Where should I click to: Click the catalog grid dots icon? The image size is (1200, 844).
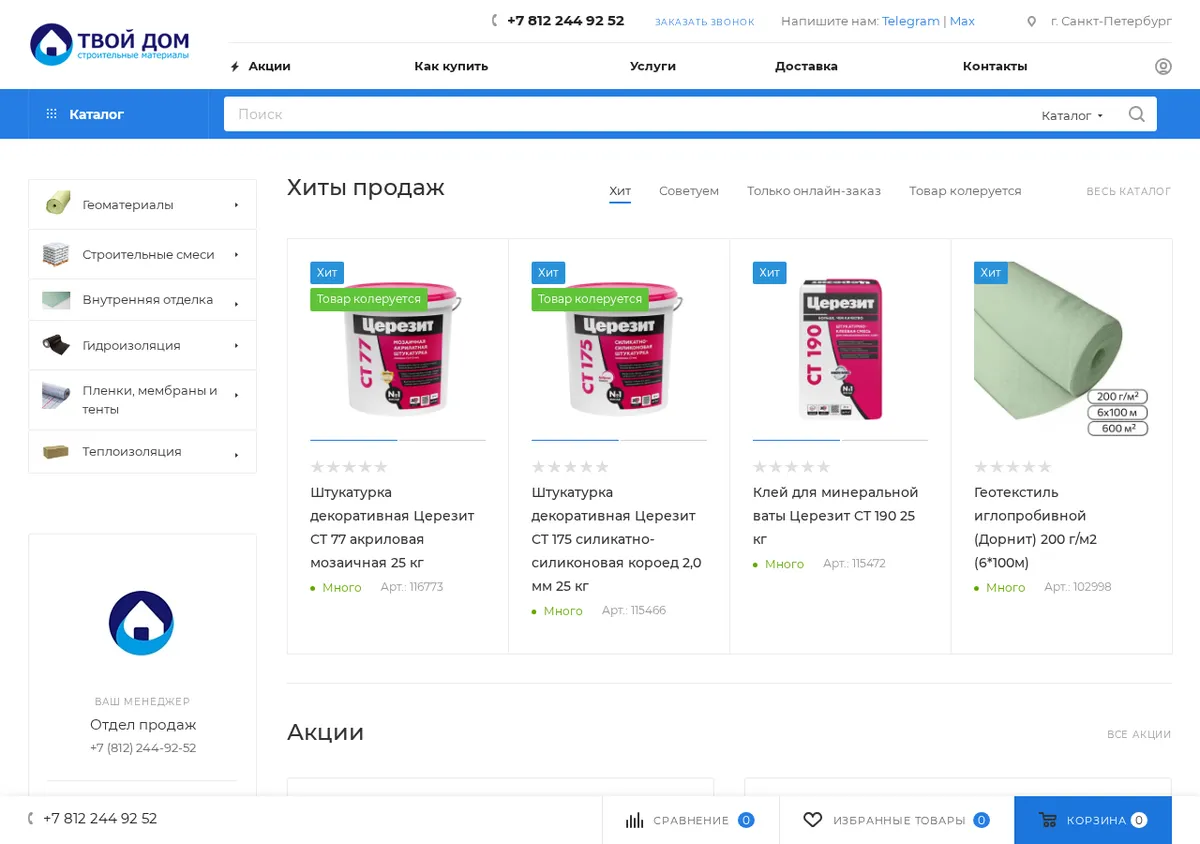coord(52,114)
